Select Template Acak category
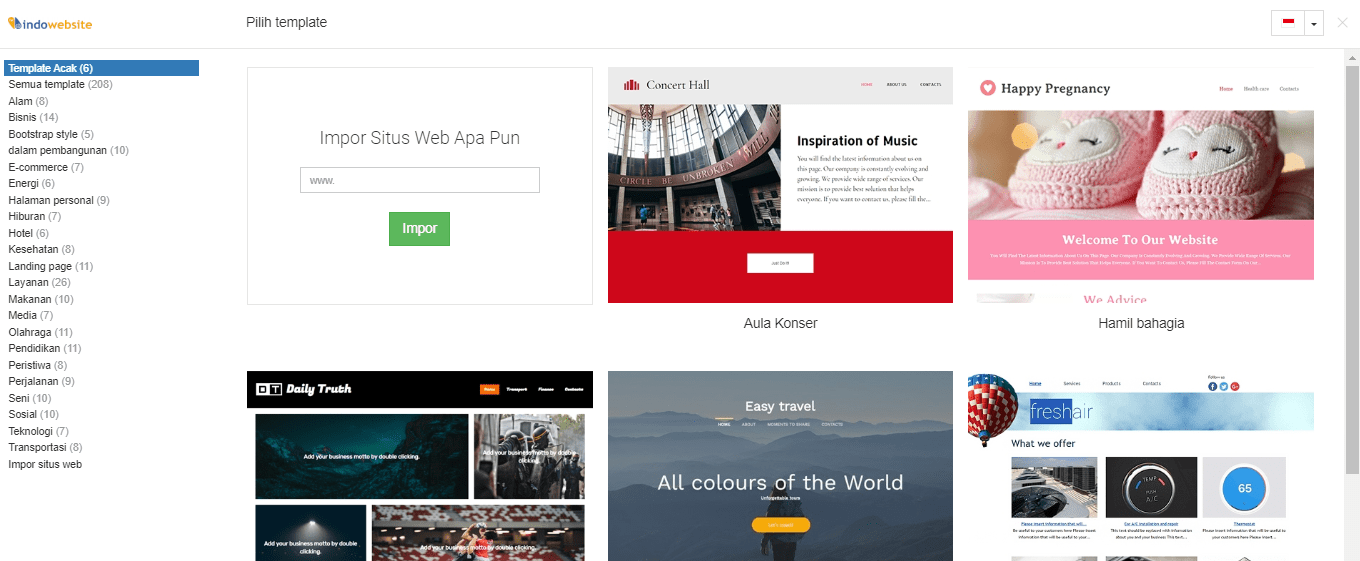The image size is (1360, 561). point(101,68)
